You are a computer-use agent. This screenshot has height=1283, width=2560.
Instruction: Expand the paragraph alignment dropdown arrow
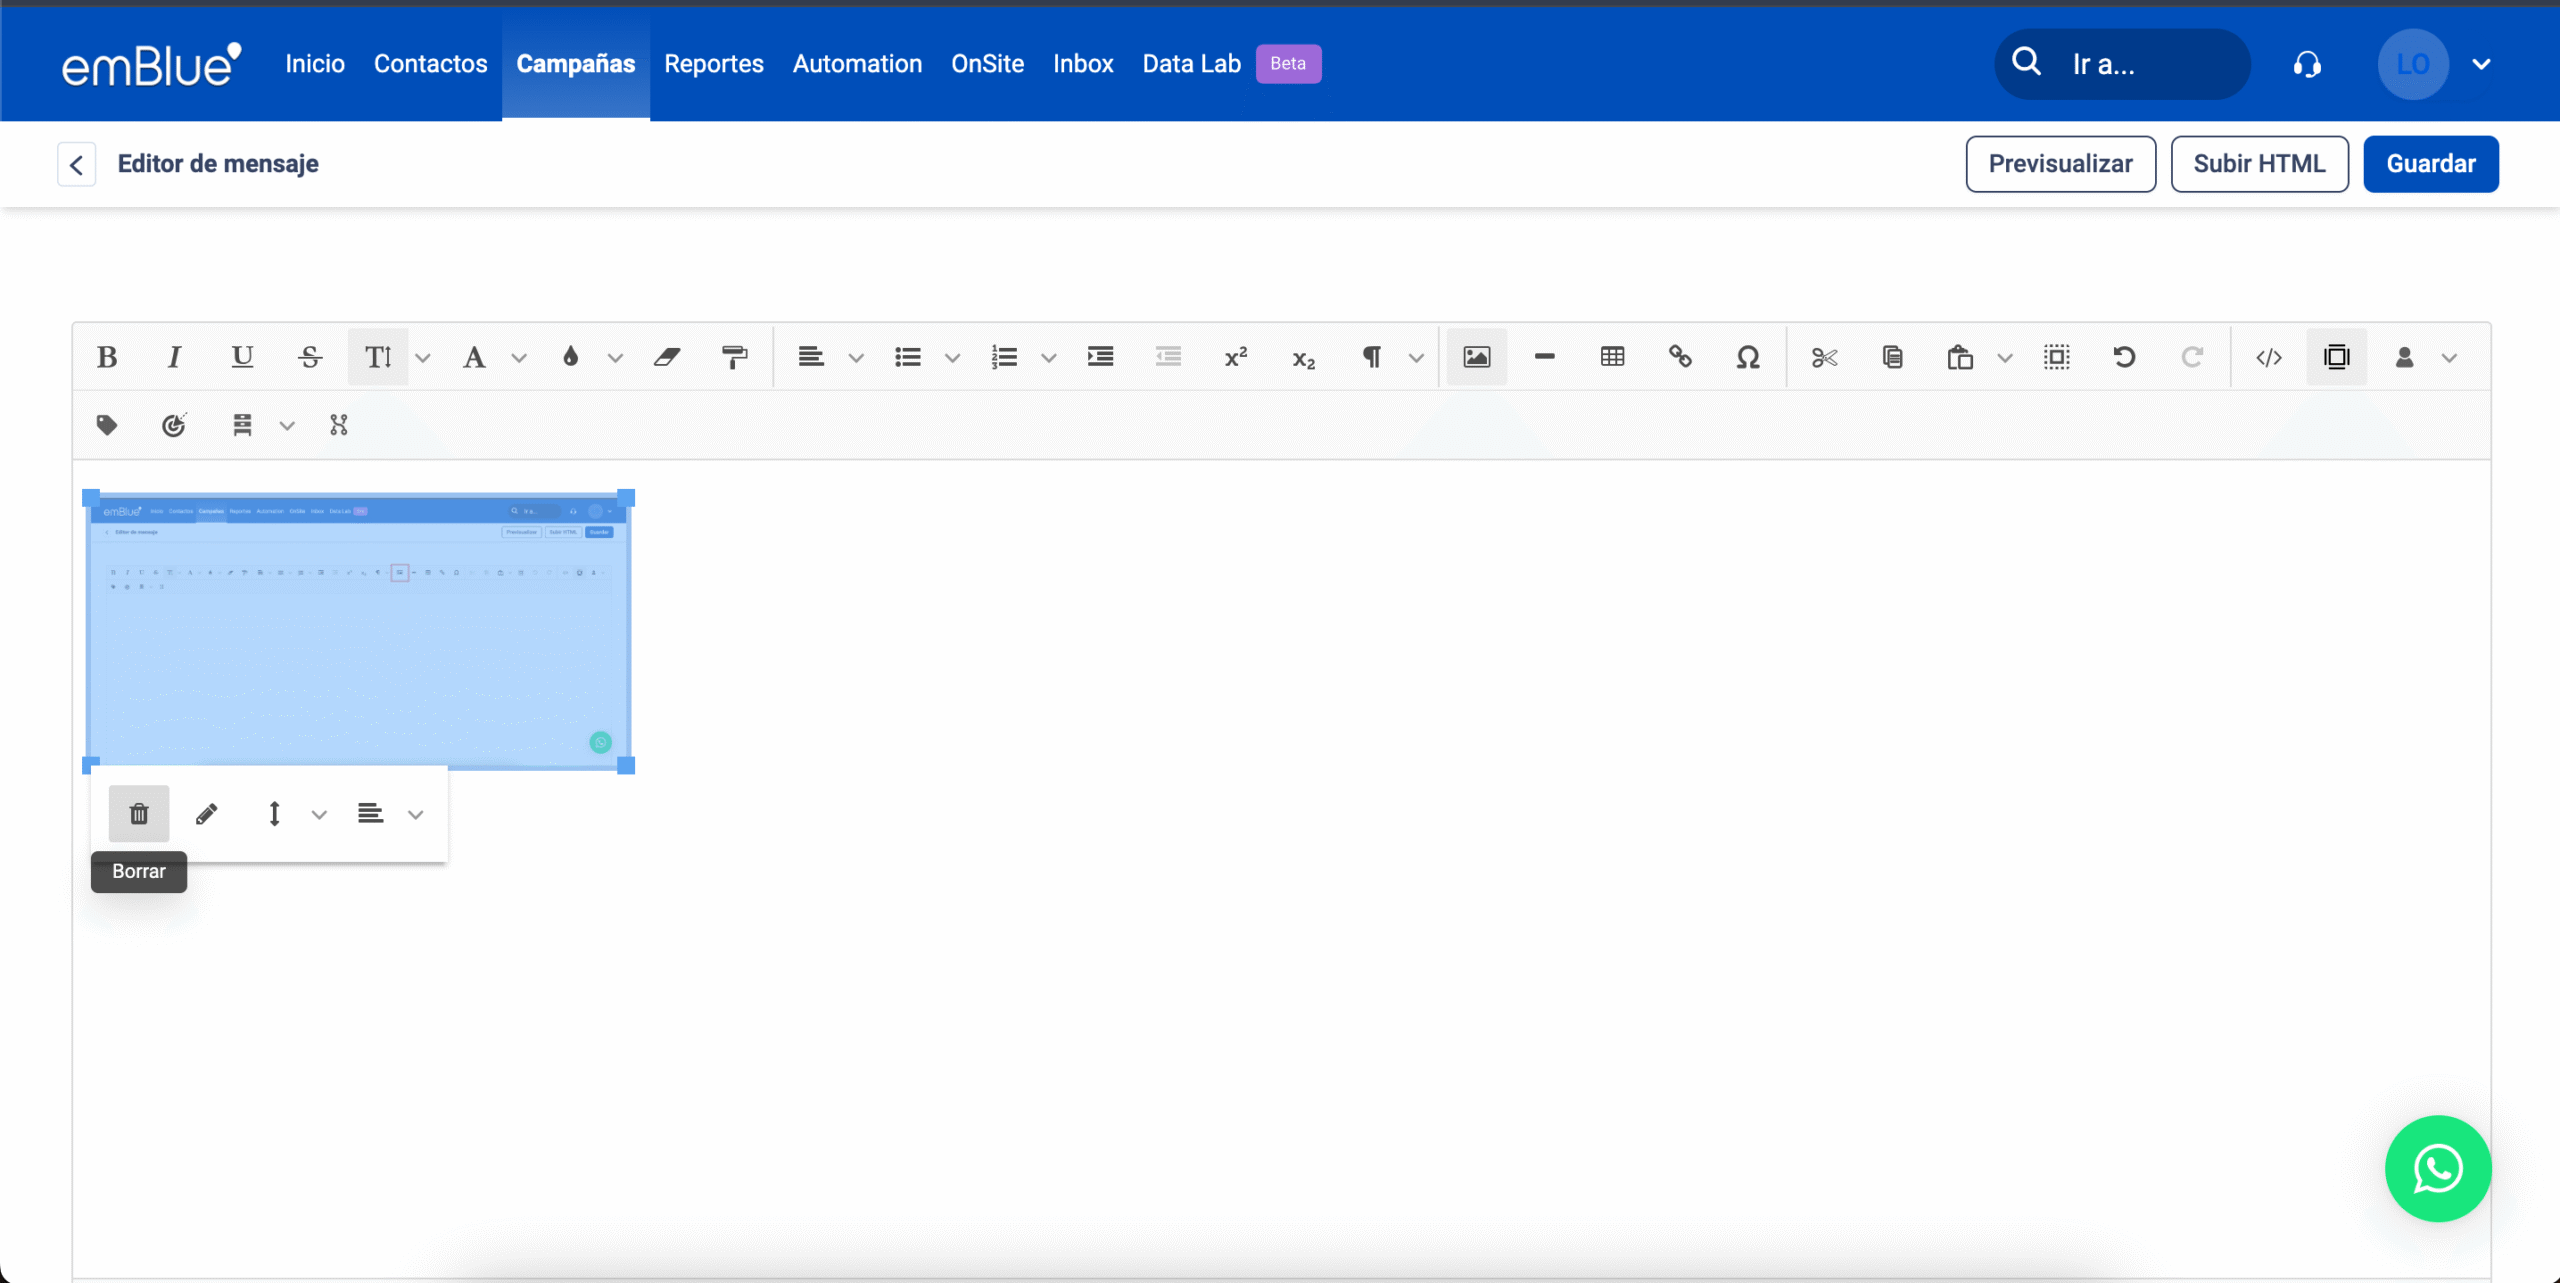click(x=856, y=358)
